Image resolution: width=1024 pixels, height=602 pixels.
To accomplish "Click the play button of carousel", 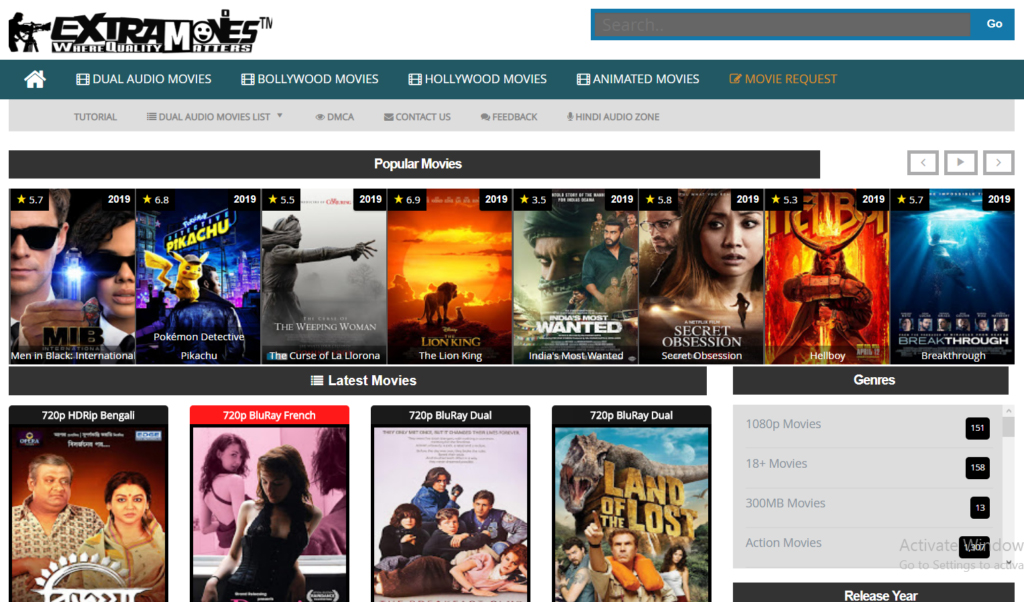I will (x=960, y=163).
